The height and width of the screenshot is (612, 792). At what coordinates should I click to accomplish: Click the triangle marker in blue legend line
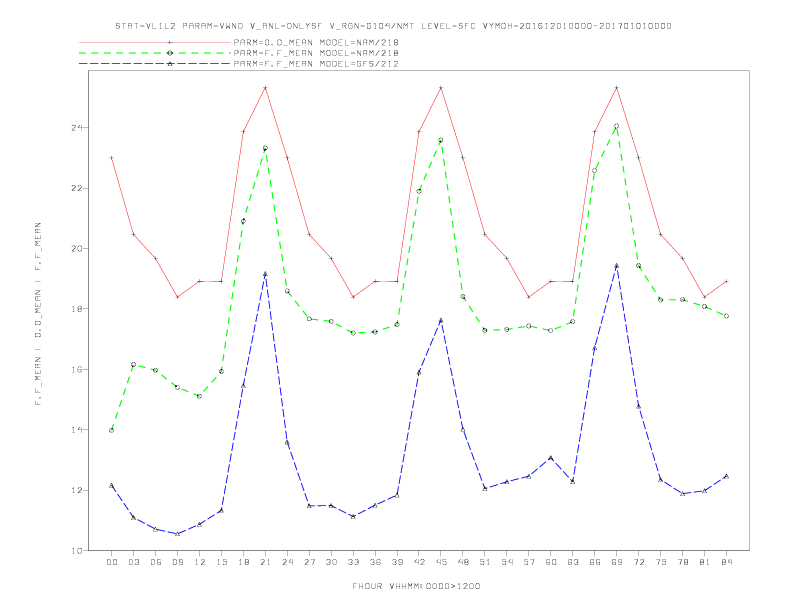pyautogui.click(x=170, y=64)
